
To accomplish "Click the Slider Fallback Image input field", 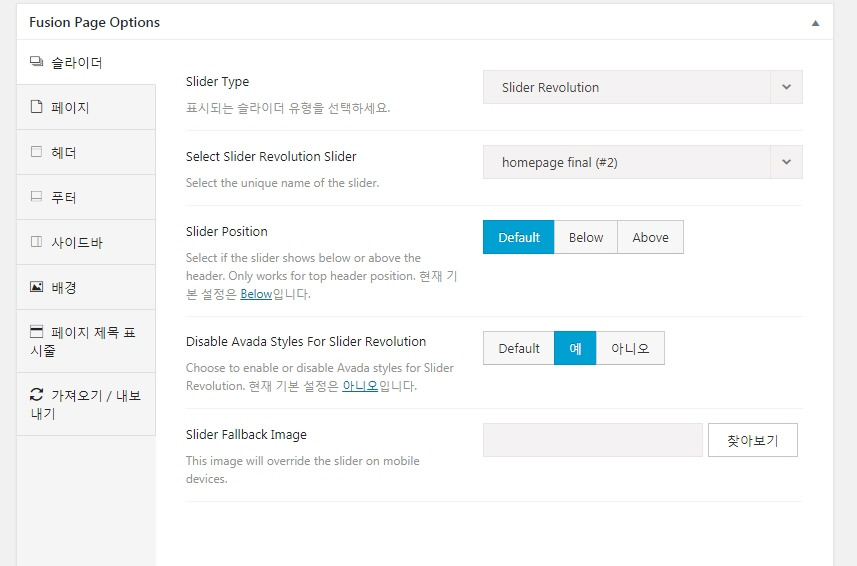I will [x=593, y=440].
